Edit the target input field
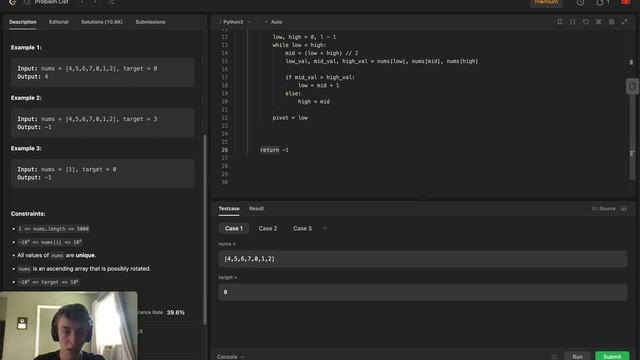 [x=423, y=292]
